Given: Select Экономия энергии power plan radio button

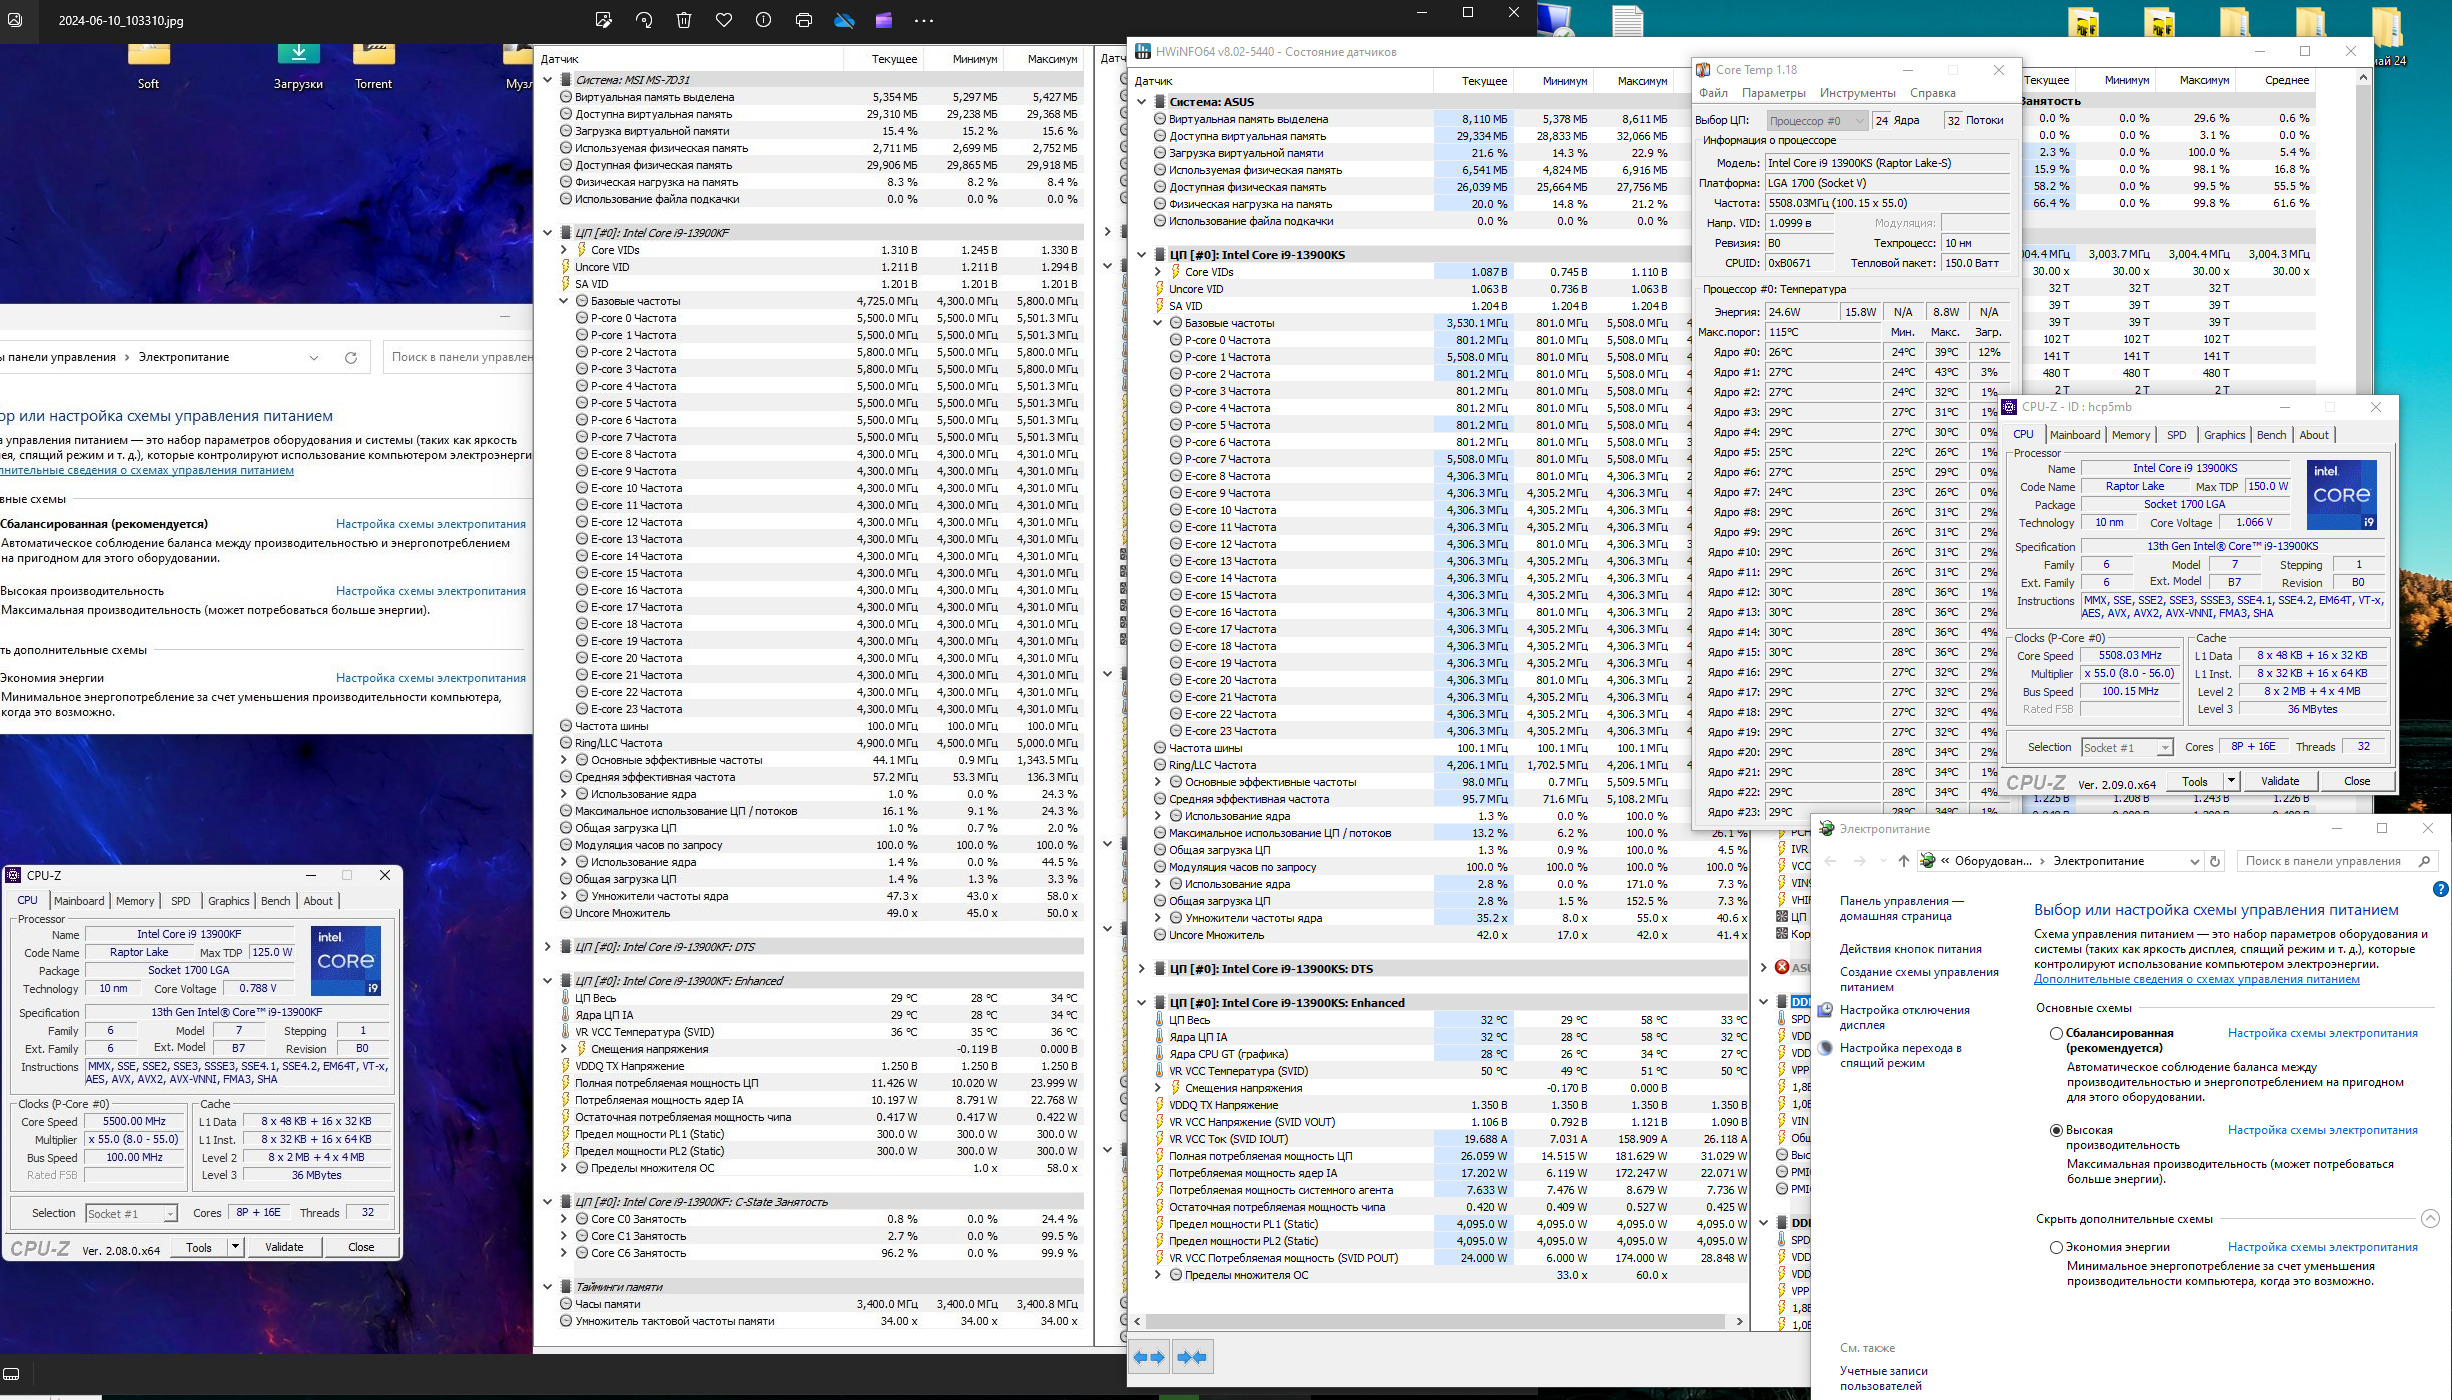Looking at the screenshot, I should [x=2057, y=1247].
